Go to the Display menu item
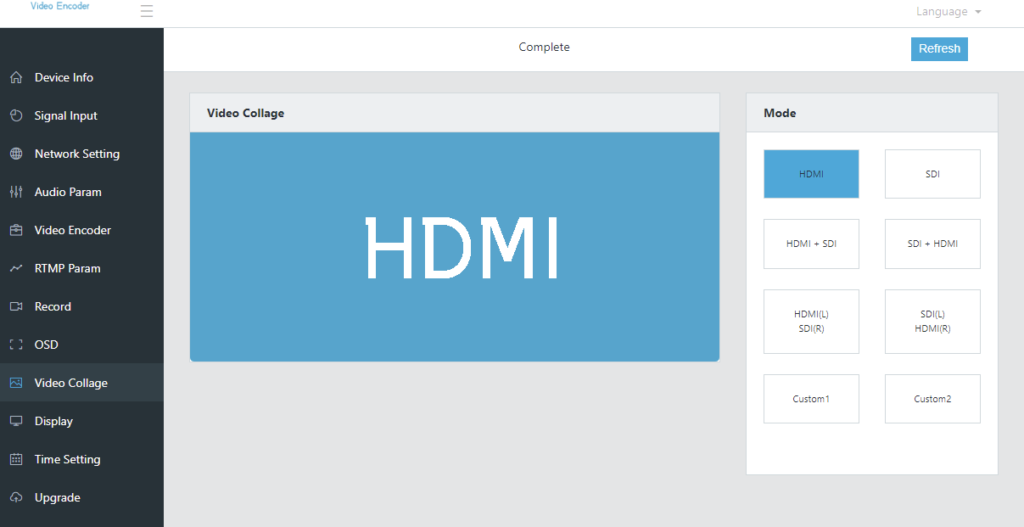The image size is (1024, 527). [x=53, y=421]
